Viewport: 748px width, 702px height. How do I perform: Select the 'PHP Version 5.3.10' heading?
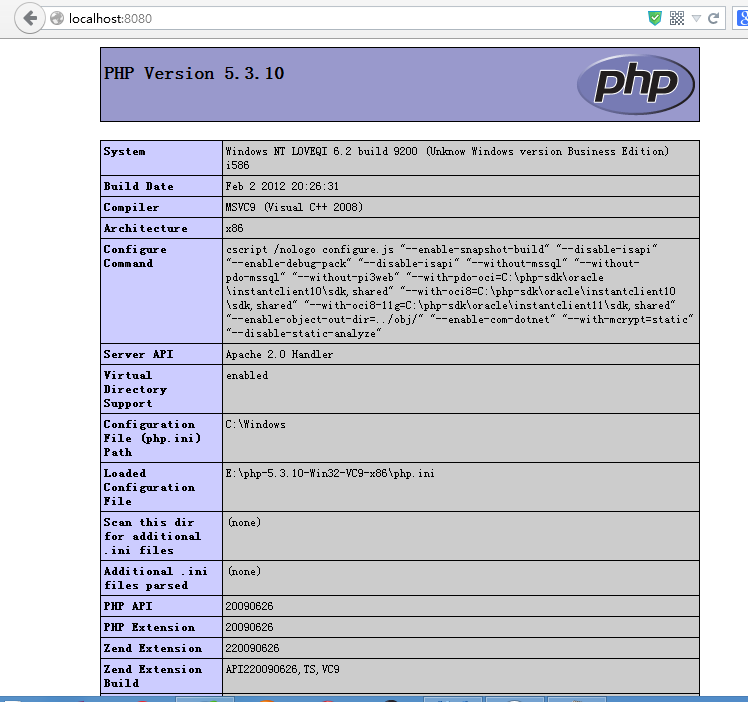194,73
